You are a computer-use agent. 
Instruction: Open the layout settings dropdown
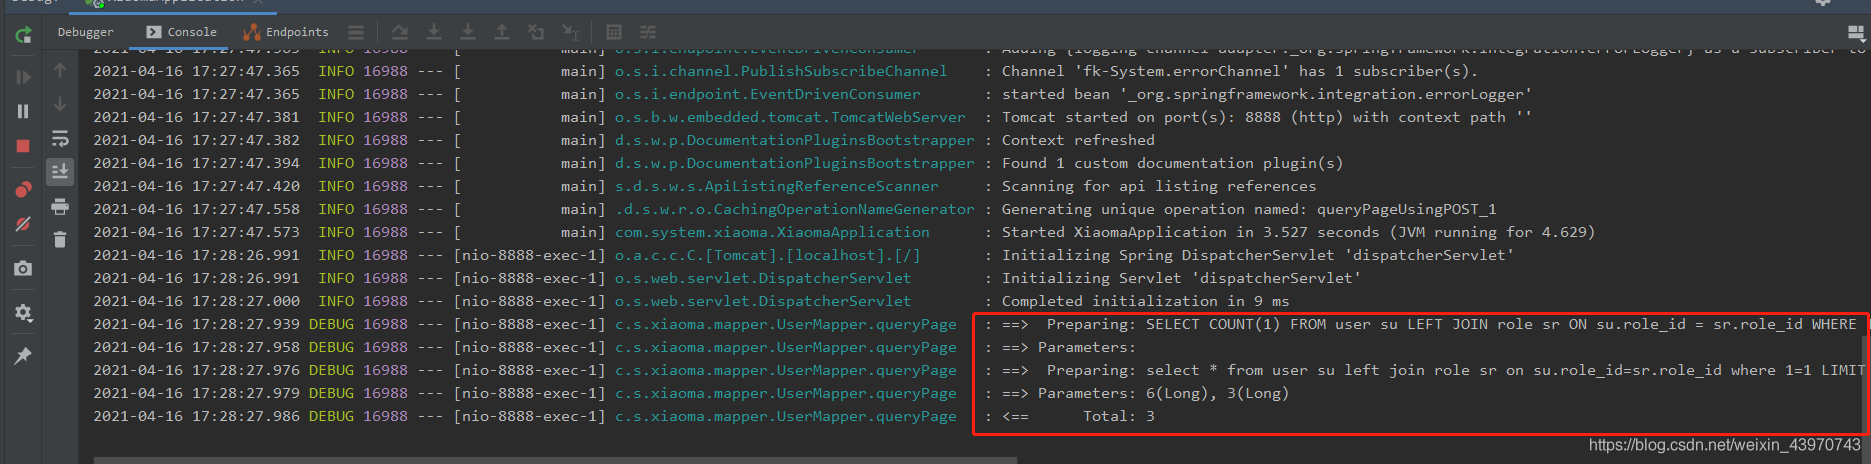[1856, 32]
